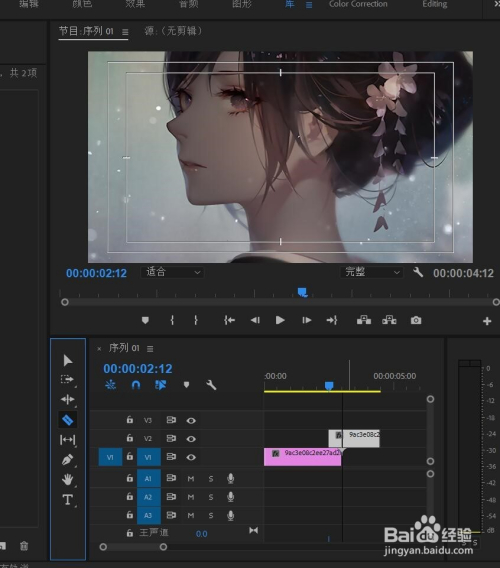Select the Track Select Forward tool

[67, 379]
